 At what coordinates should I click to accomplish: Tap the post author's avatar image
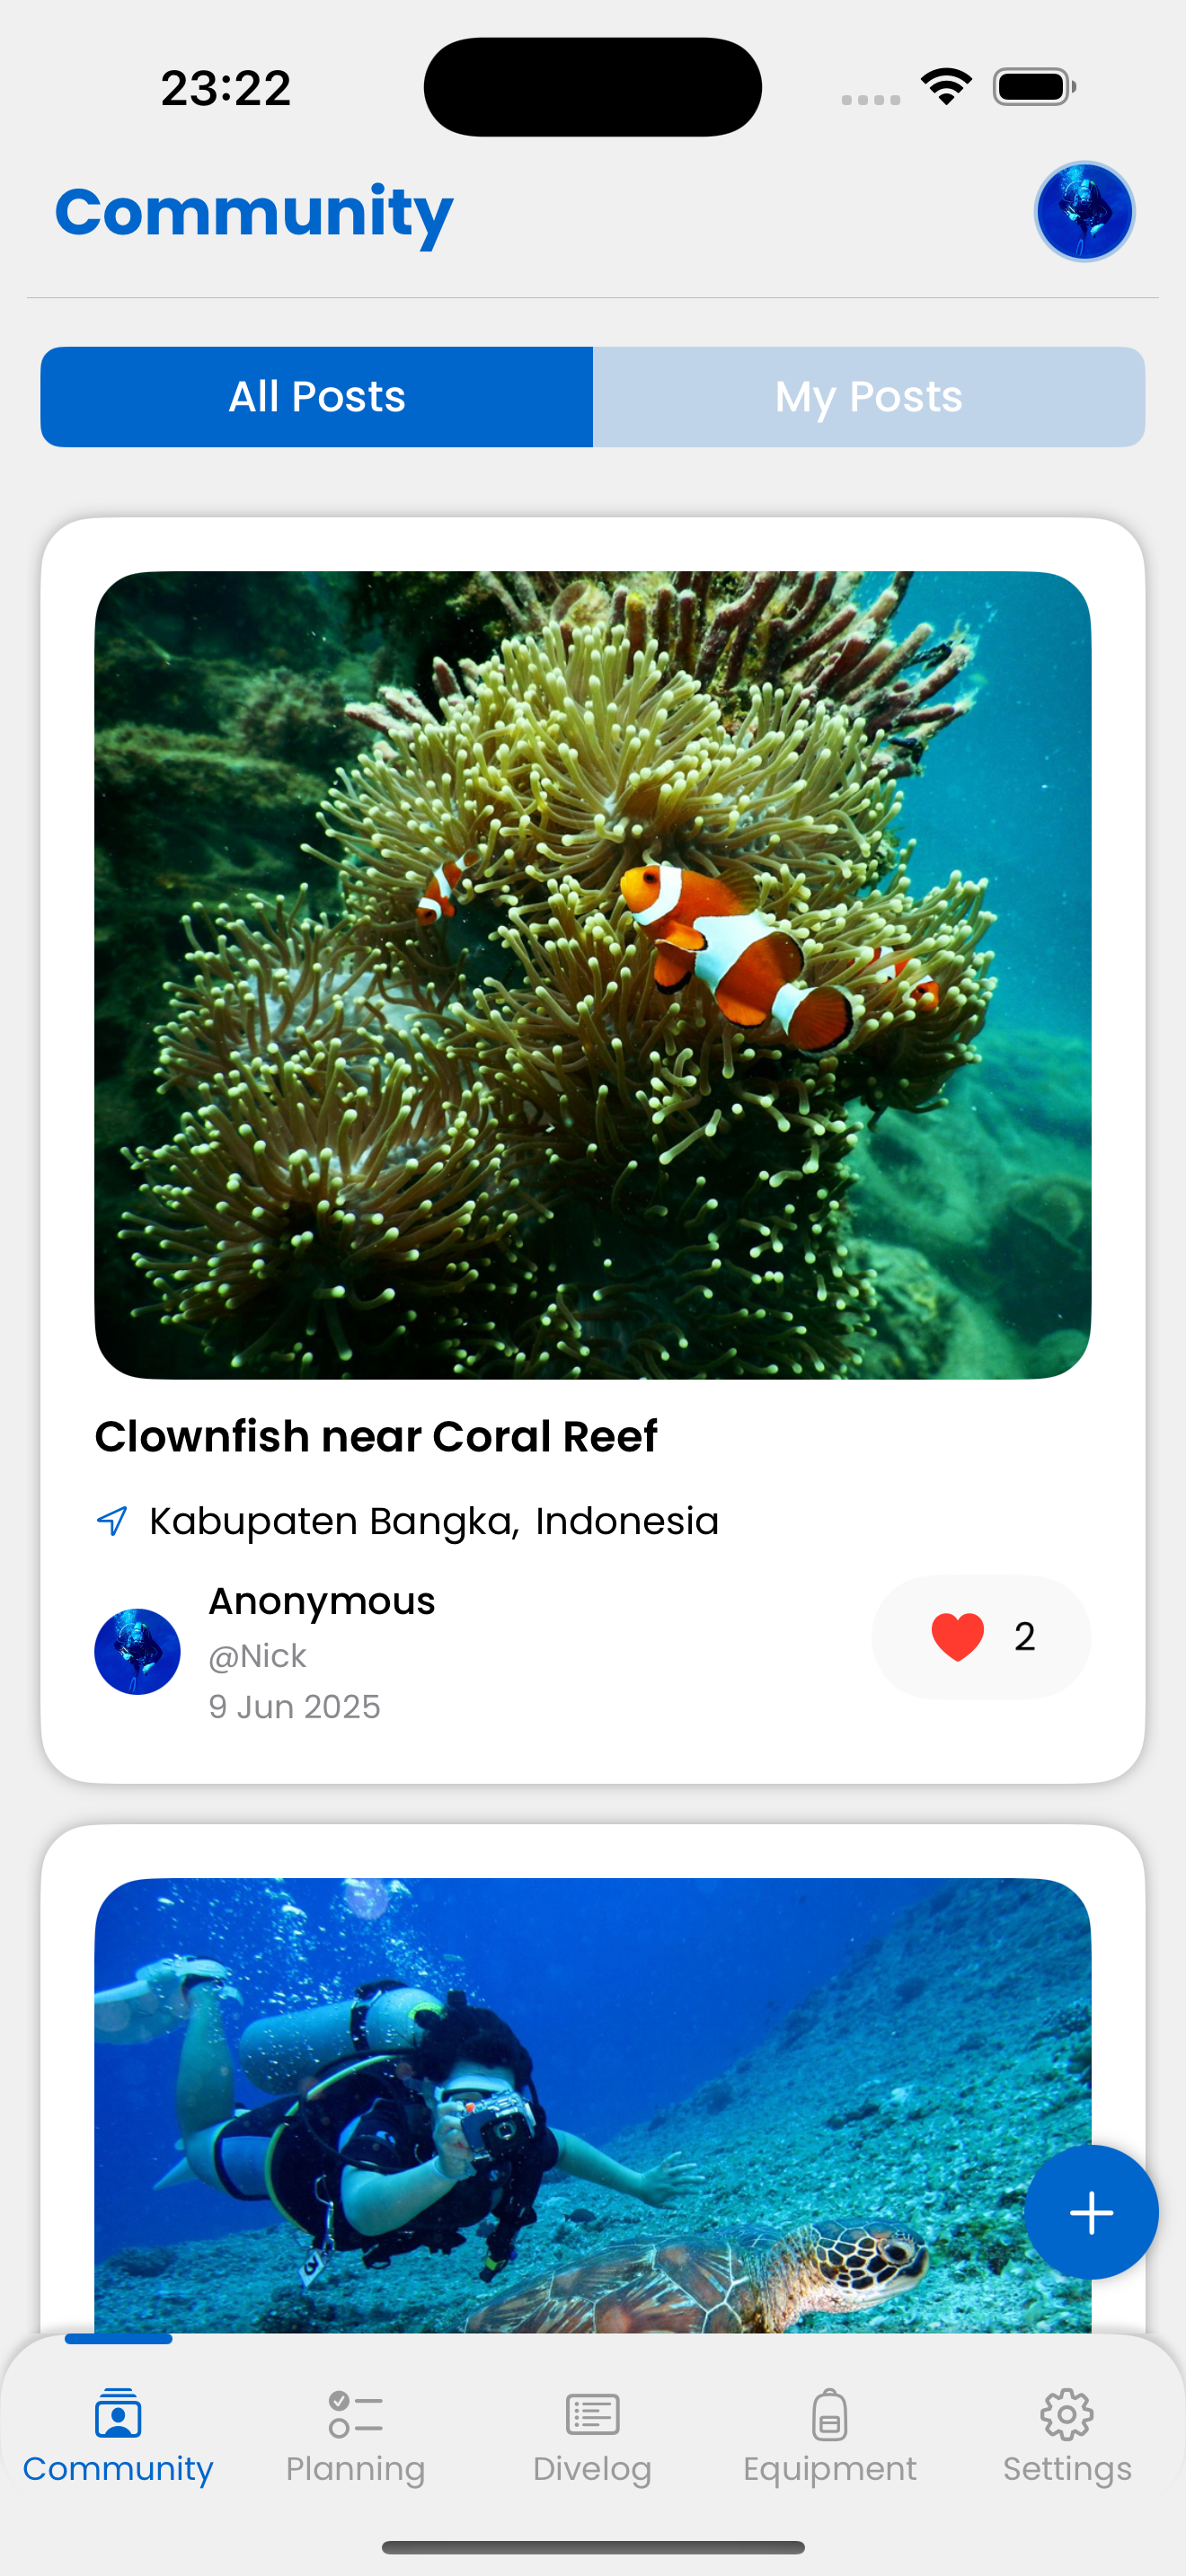(137, 1651)
